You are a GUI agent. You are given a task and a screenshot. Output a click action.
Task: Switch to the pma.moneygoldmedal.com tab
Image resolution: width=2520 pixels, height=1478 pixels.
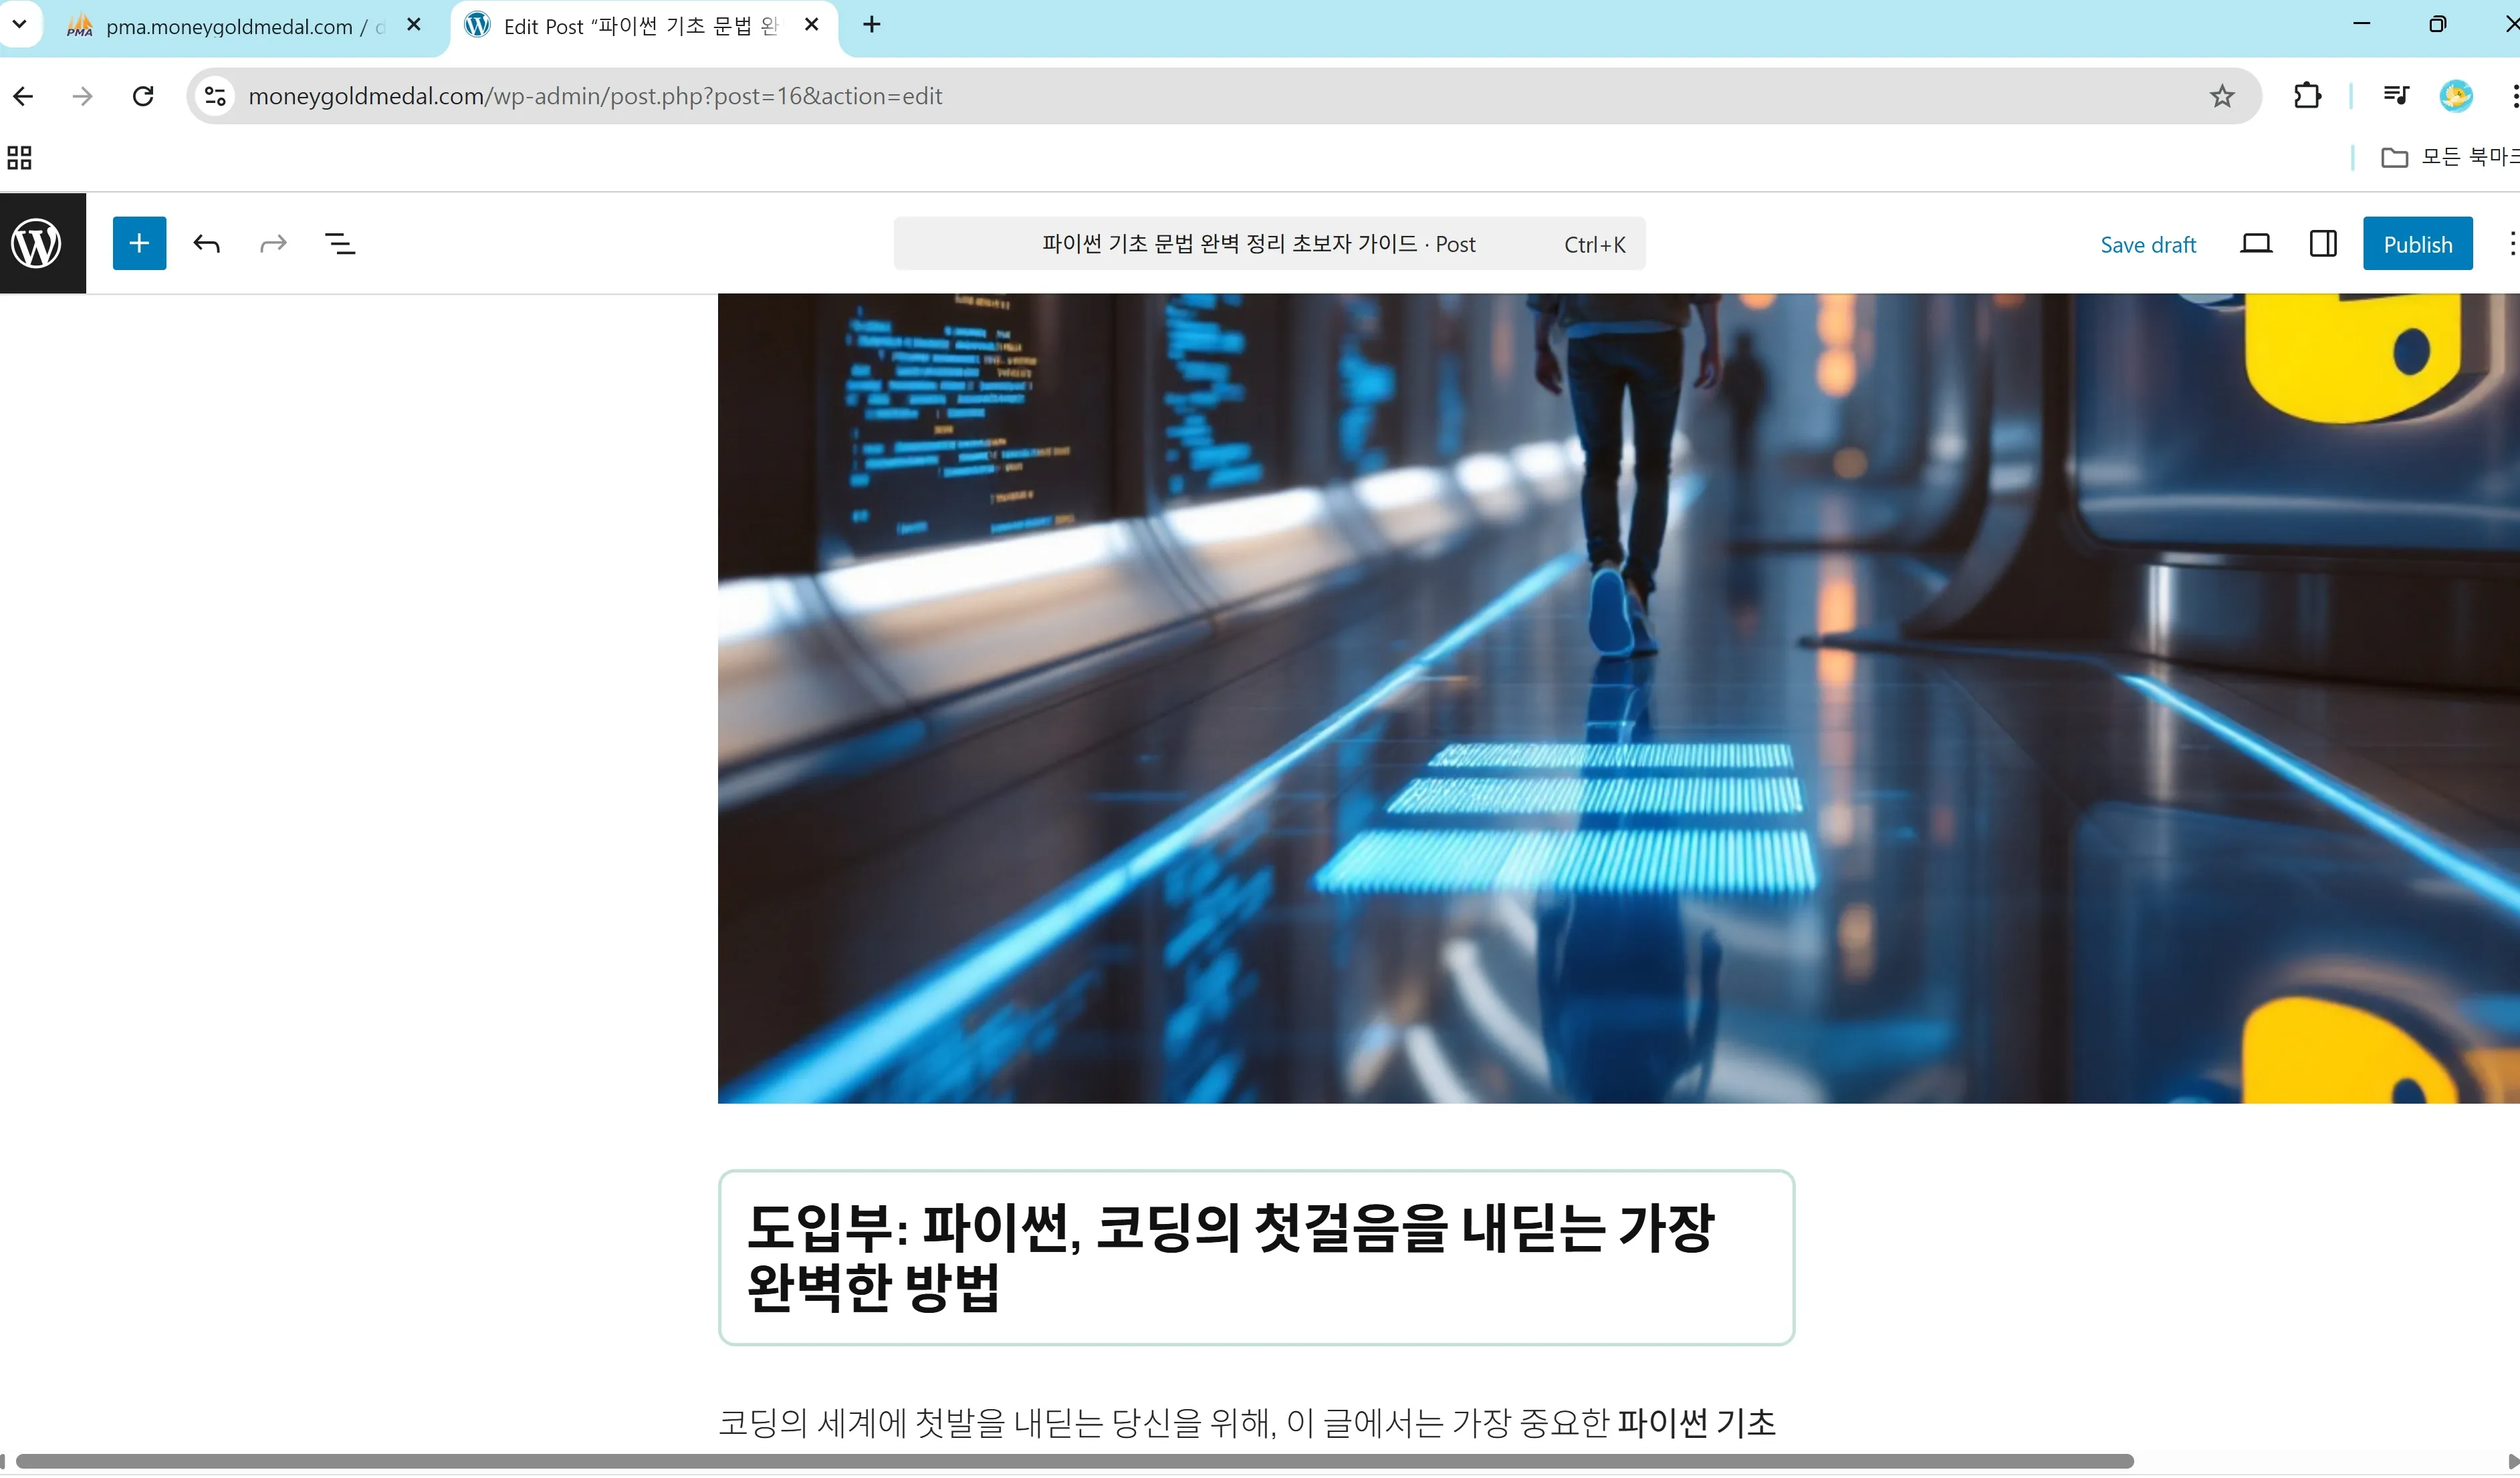[x=230, y=26]
